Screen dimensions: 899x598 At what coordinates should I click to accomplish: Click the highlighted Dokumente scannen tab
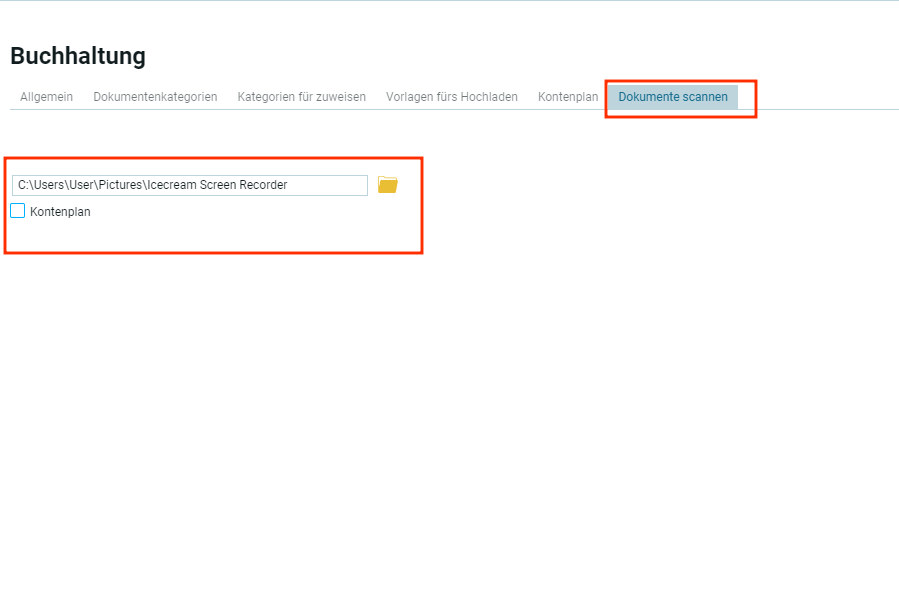click(x=673, y=97)
